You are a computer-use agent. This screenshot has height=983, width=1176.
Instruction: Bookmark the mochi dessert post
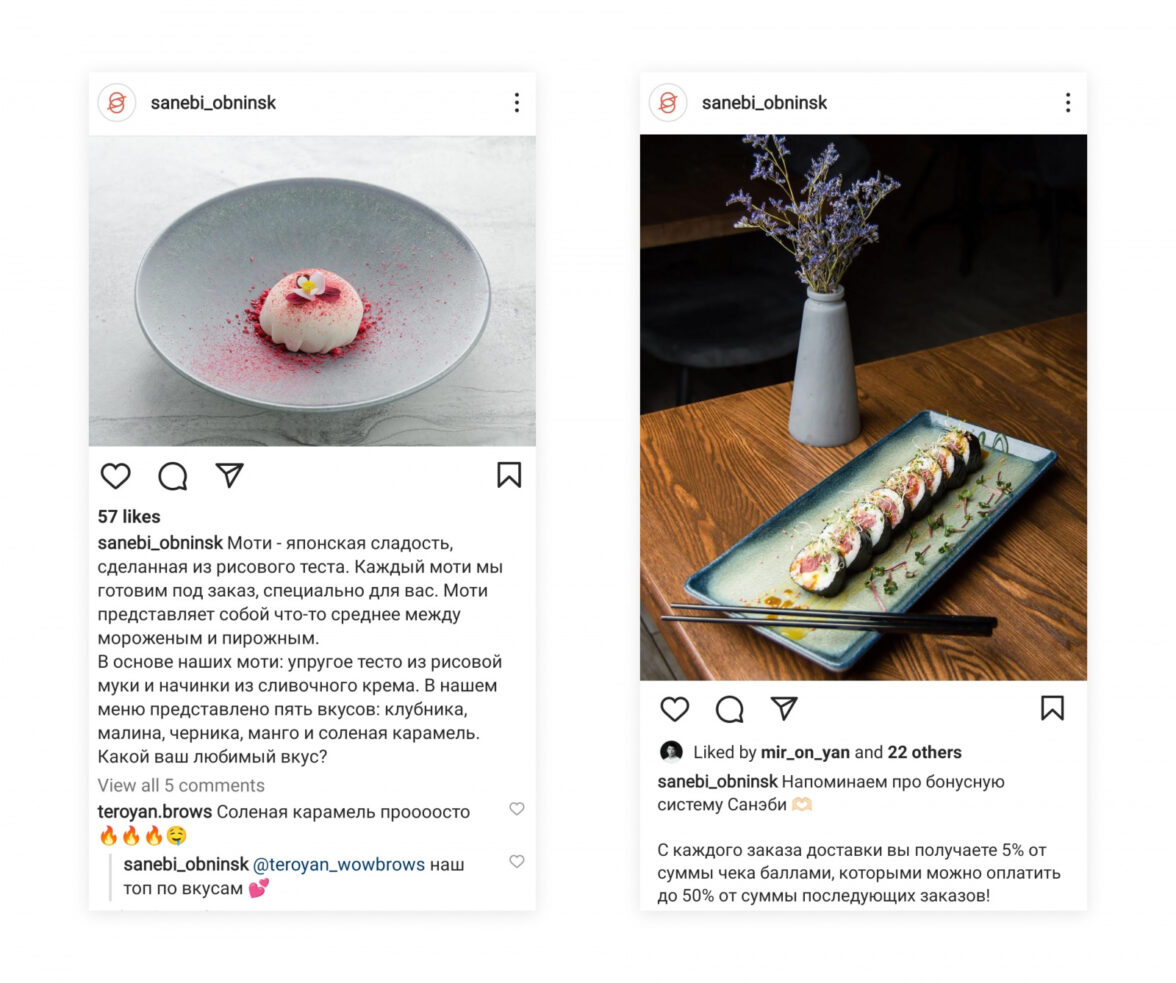point(509,475)
